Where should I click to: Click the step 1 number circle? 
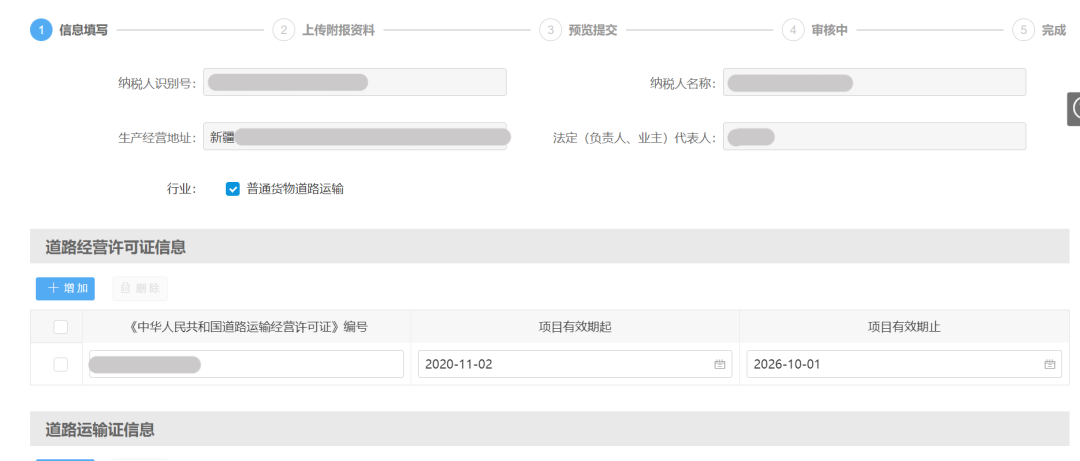(x=41, y=30)
